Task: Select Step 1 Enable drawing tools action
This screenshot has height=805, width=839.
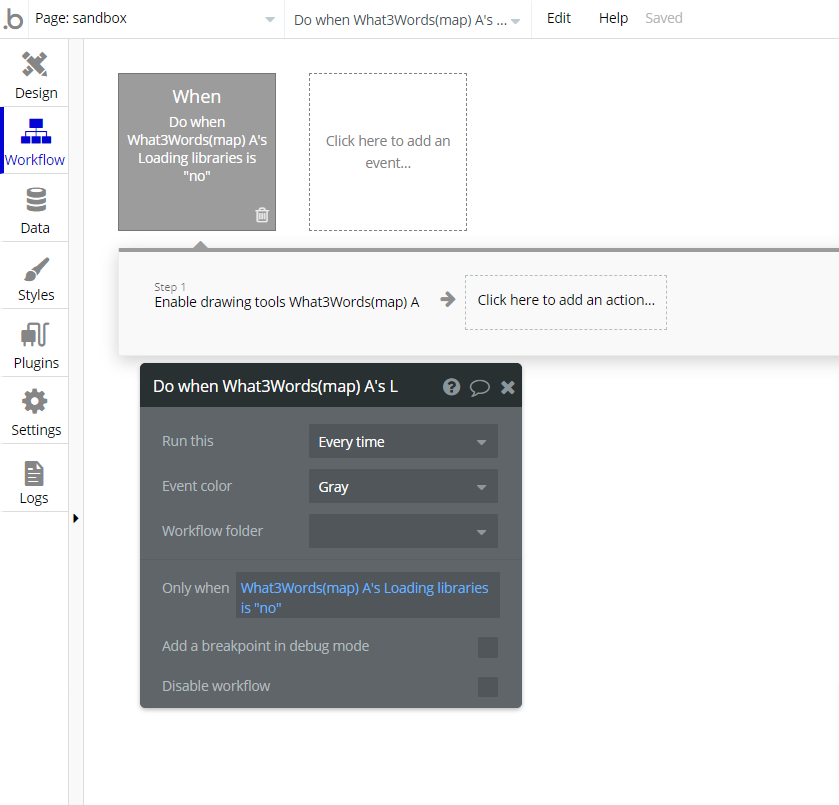Action: (x=287, y=296)
